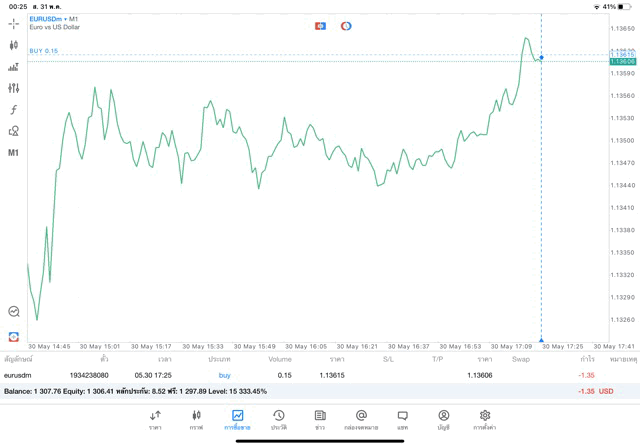Viewport: 640px width, 447px height.
Task: Click the BUY 0.15 order line label
Action: tap(44, 51)
